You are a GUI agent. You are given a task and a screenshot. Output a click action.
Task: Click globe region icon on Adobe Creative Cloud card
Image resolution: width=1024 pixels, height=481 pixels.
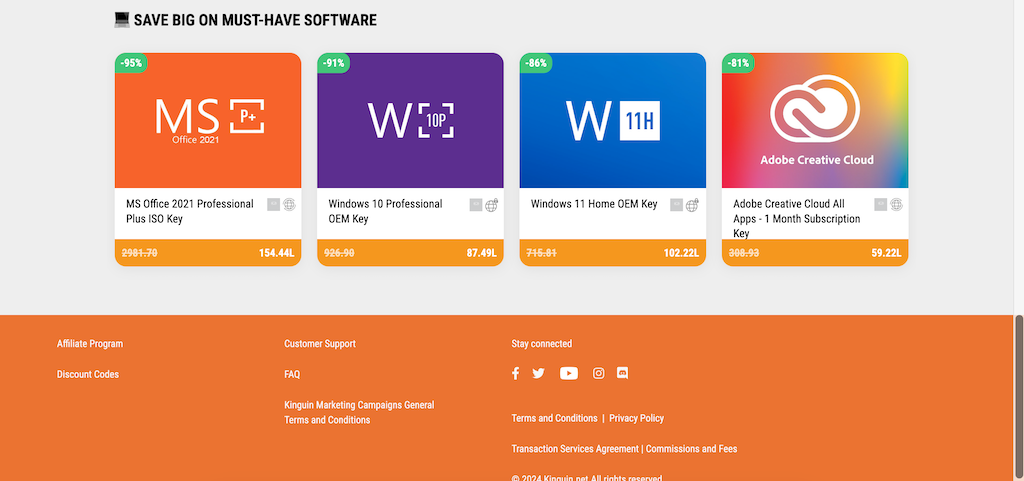tap(897, 205)
